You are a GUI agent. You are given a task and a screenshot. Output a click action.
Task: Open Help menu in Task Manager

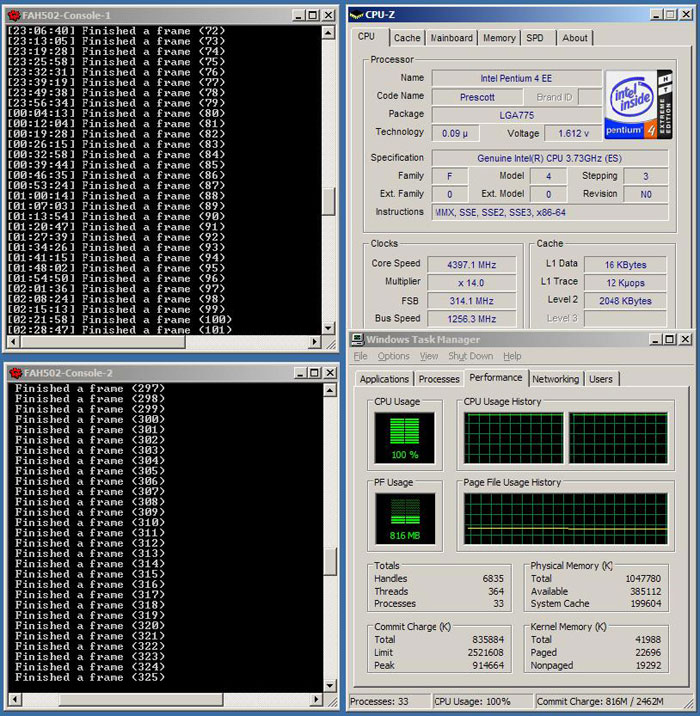pos(512,356)
